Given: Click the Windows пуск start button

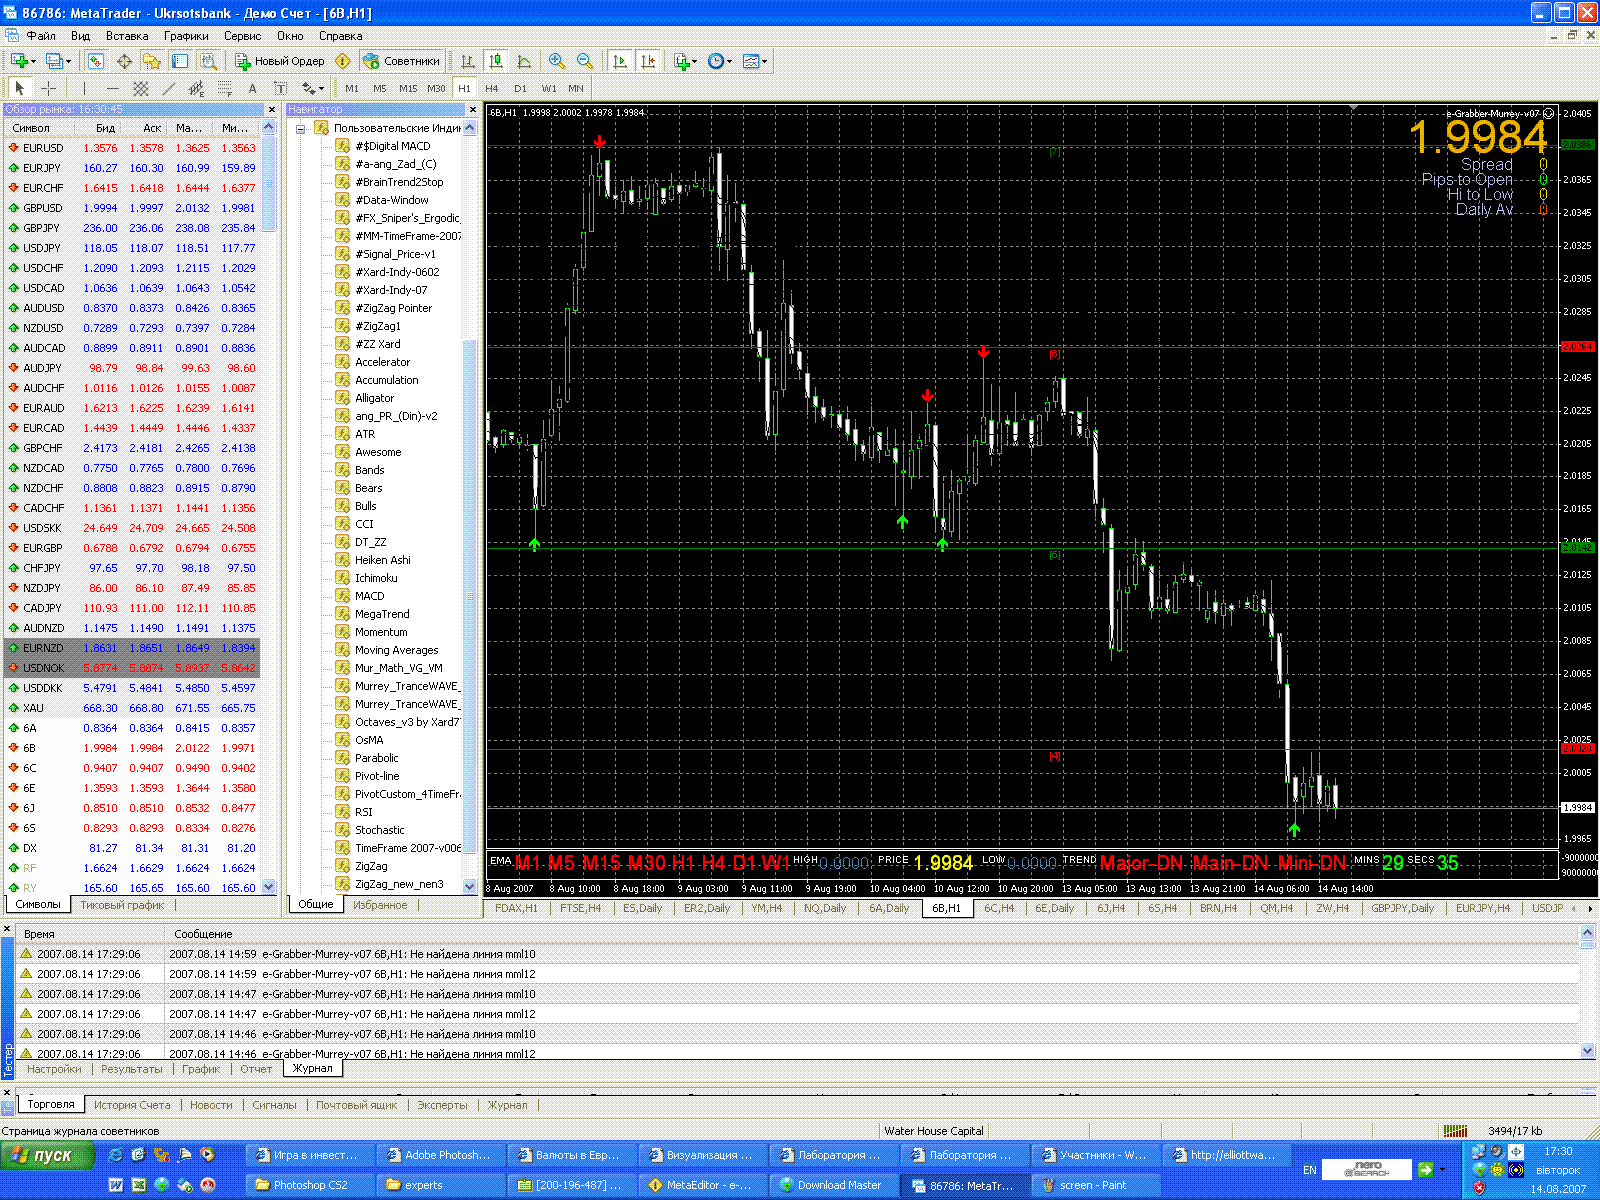Looking at the screenshot, I should (x=47, y=1155).
